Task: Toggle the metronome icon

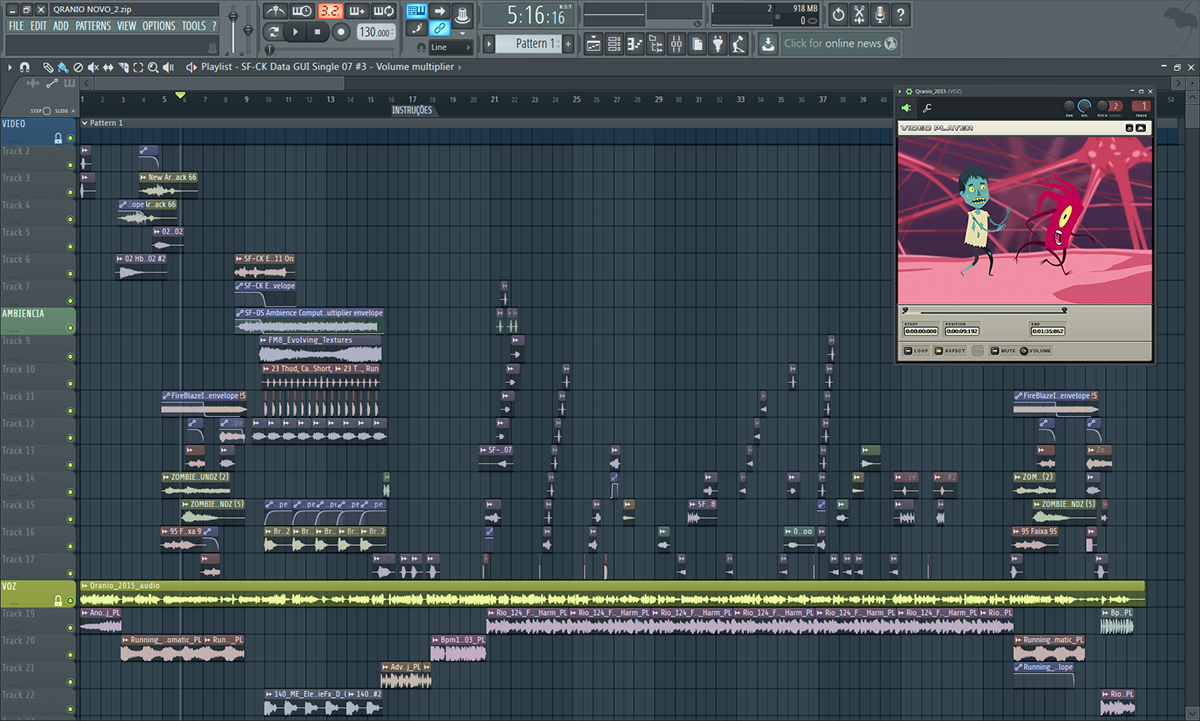Action: (277, 11)
